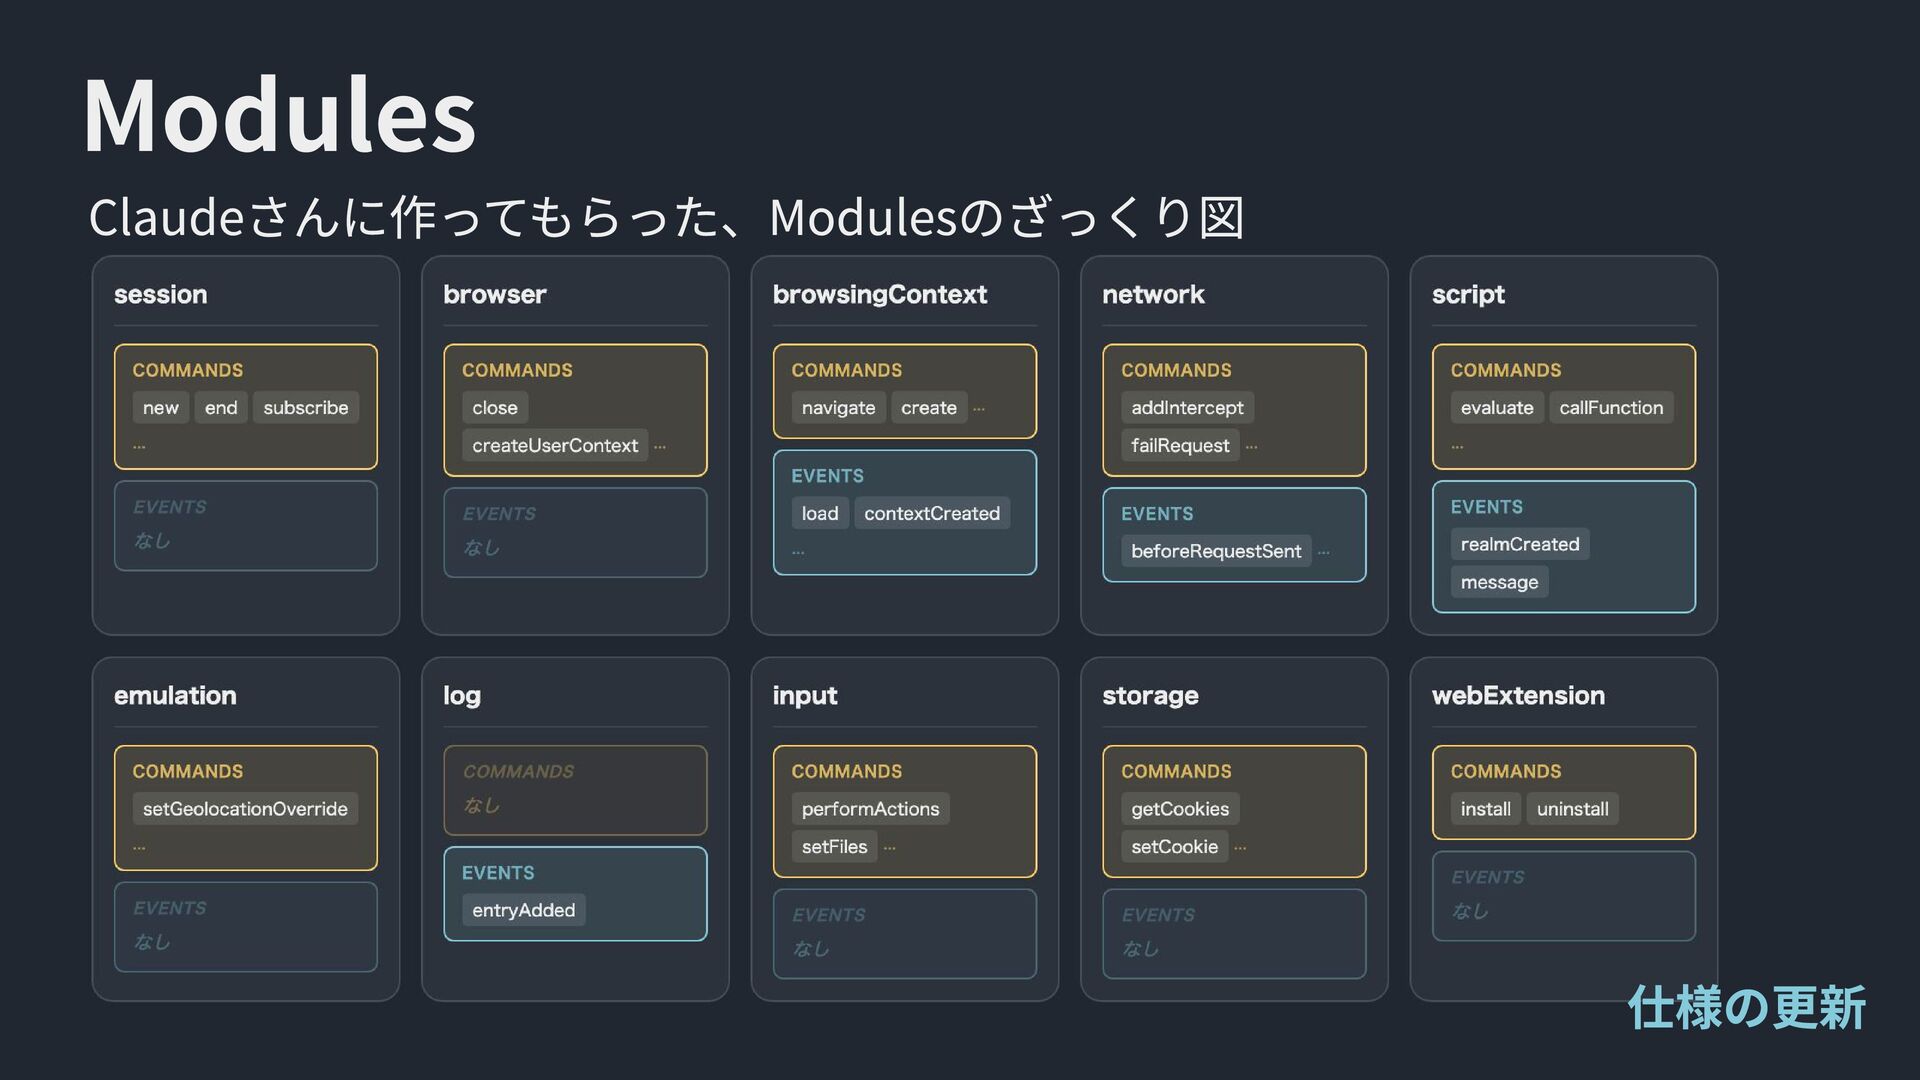
Task: Select the beforeRequestSent event chip
Action: pos(1215,551)
